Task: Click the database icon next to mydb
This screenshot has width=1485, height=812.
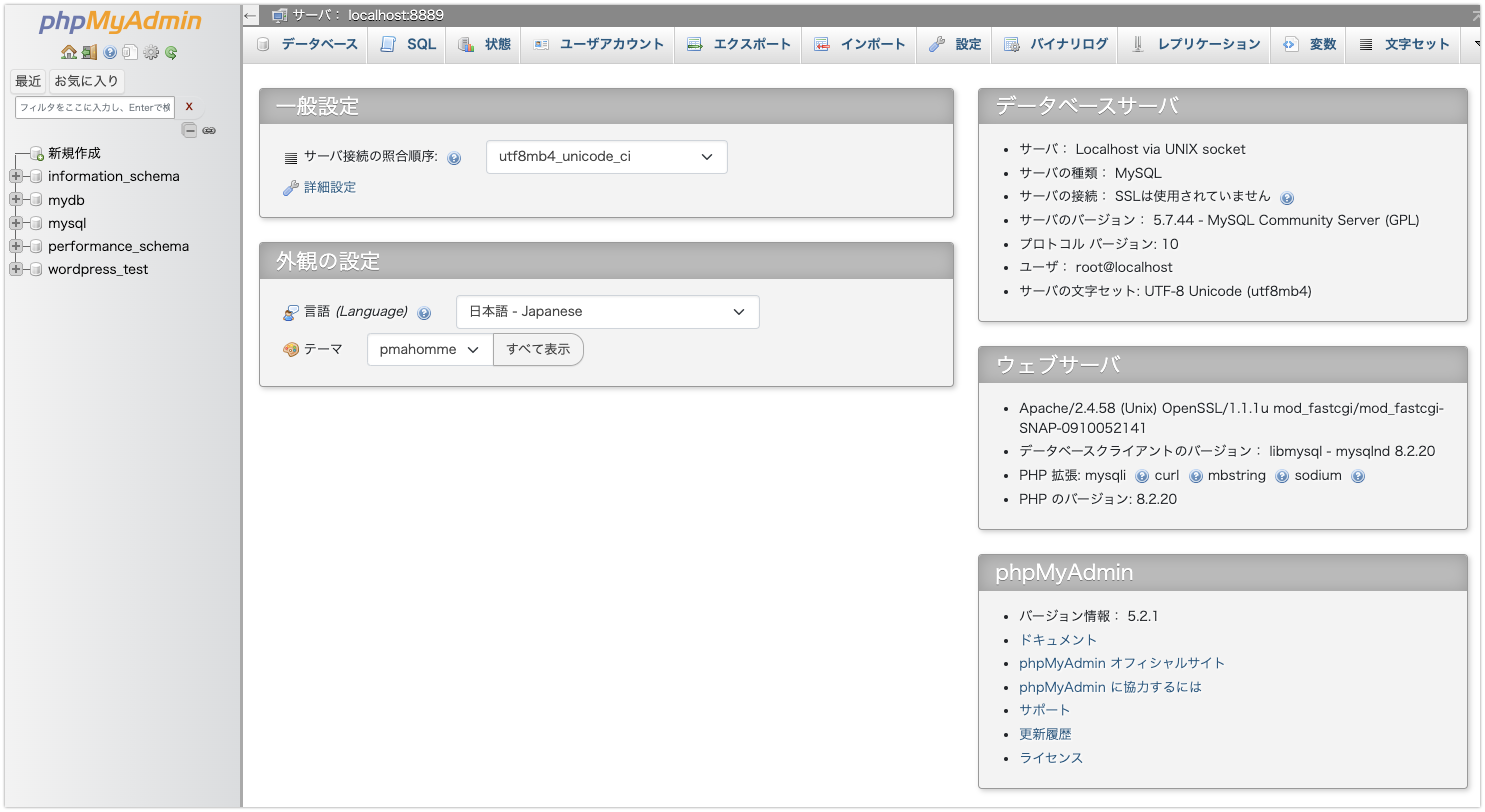Action: point(37,200)
